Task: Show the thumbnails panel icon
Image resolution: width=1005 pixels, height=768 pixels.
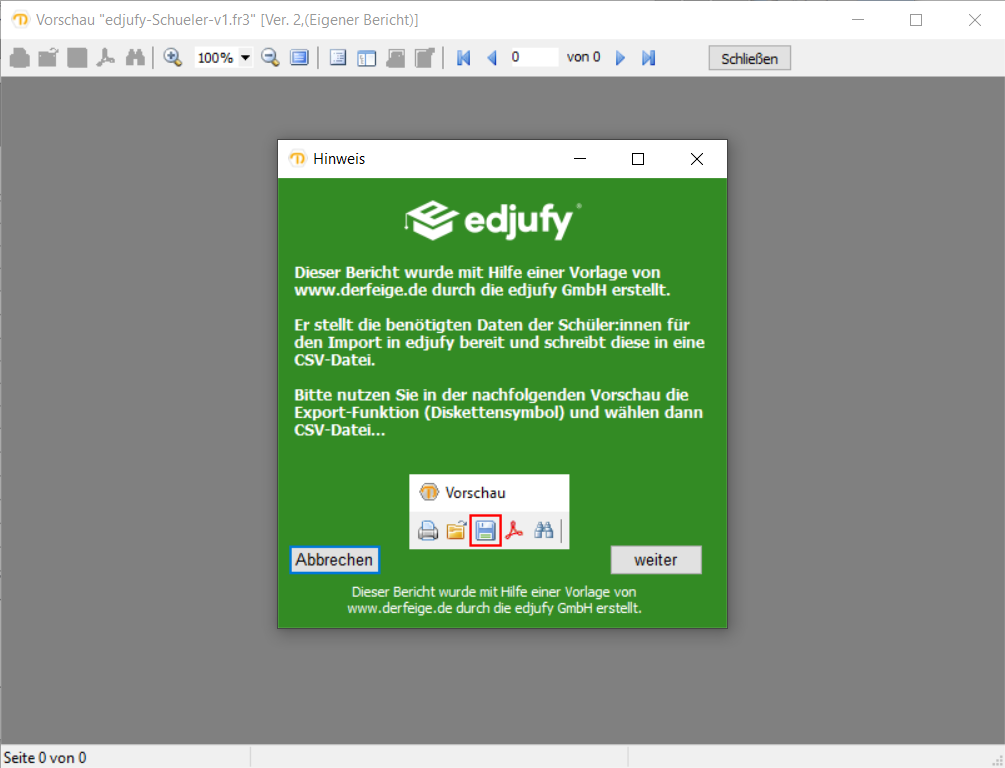Action: coord(367,58)
